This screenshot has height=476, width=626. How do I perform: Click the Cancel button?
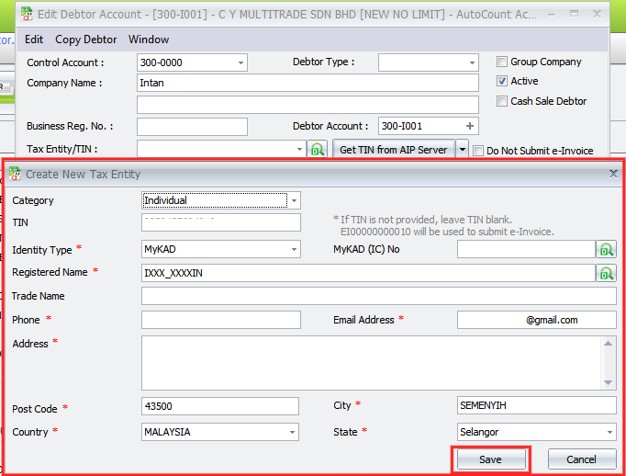580,459
